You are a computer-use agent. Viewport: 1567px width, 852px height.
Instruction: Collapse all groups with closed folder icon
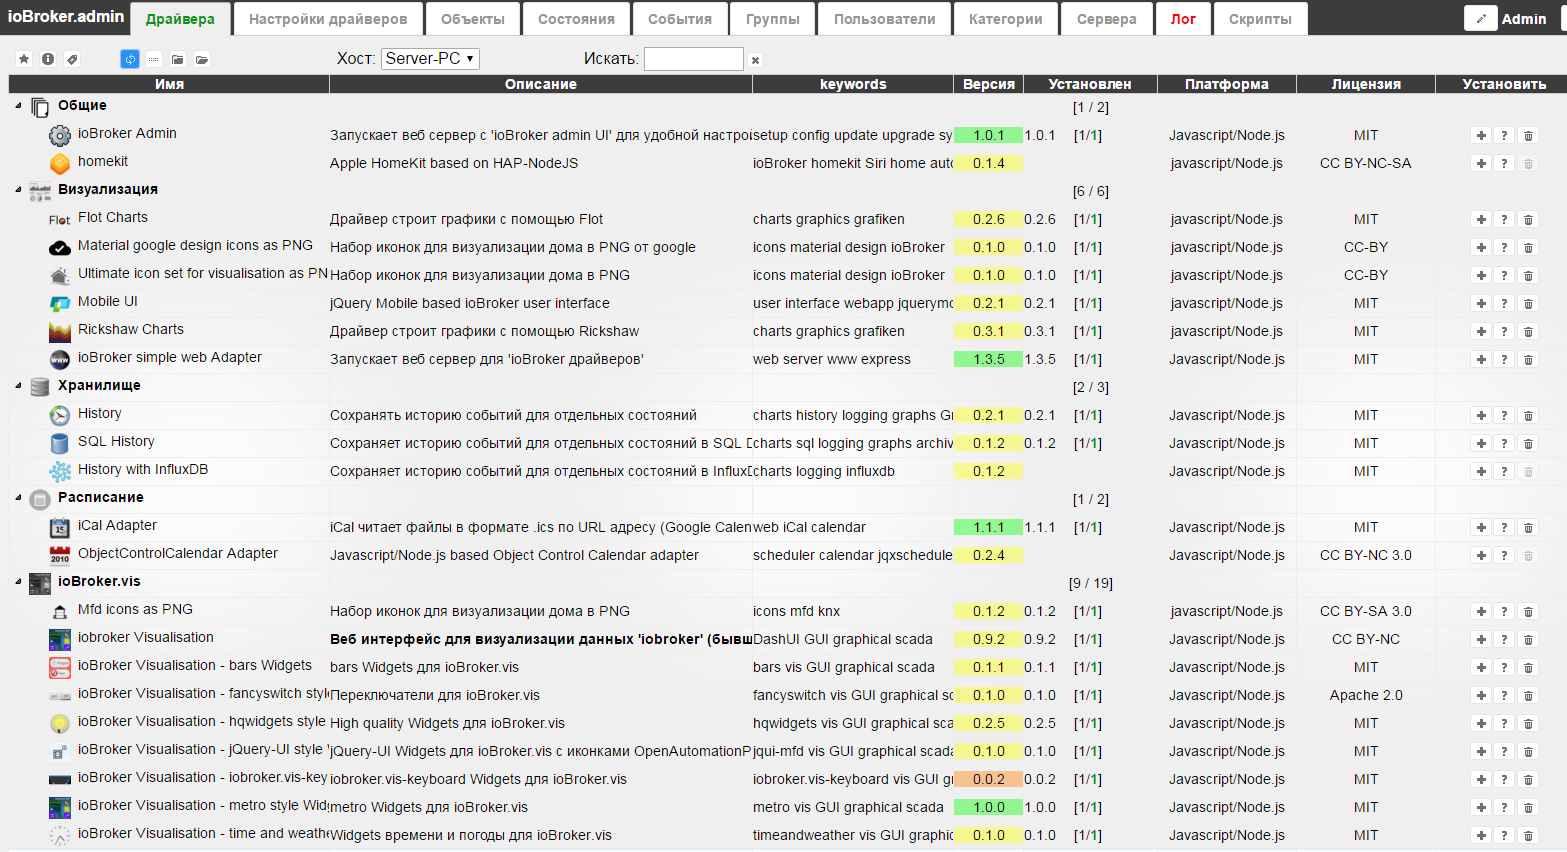[177, 59]
